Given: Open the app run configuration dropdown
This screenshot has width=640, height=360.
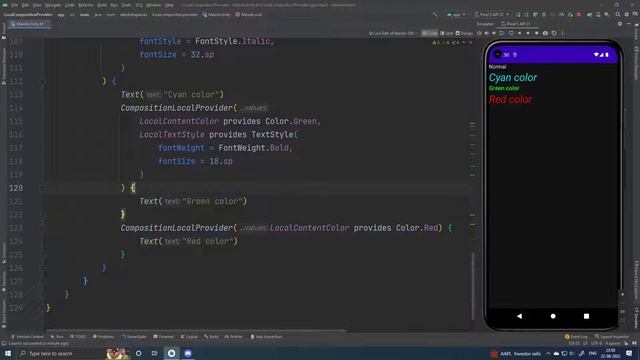Looking at the screenshot, I should click(456, 15).
